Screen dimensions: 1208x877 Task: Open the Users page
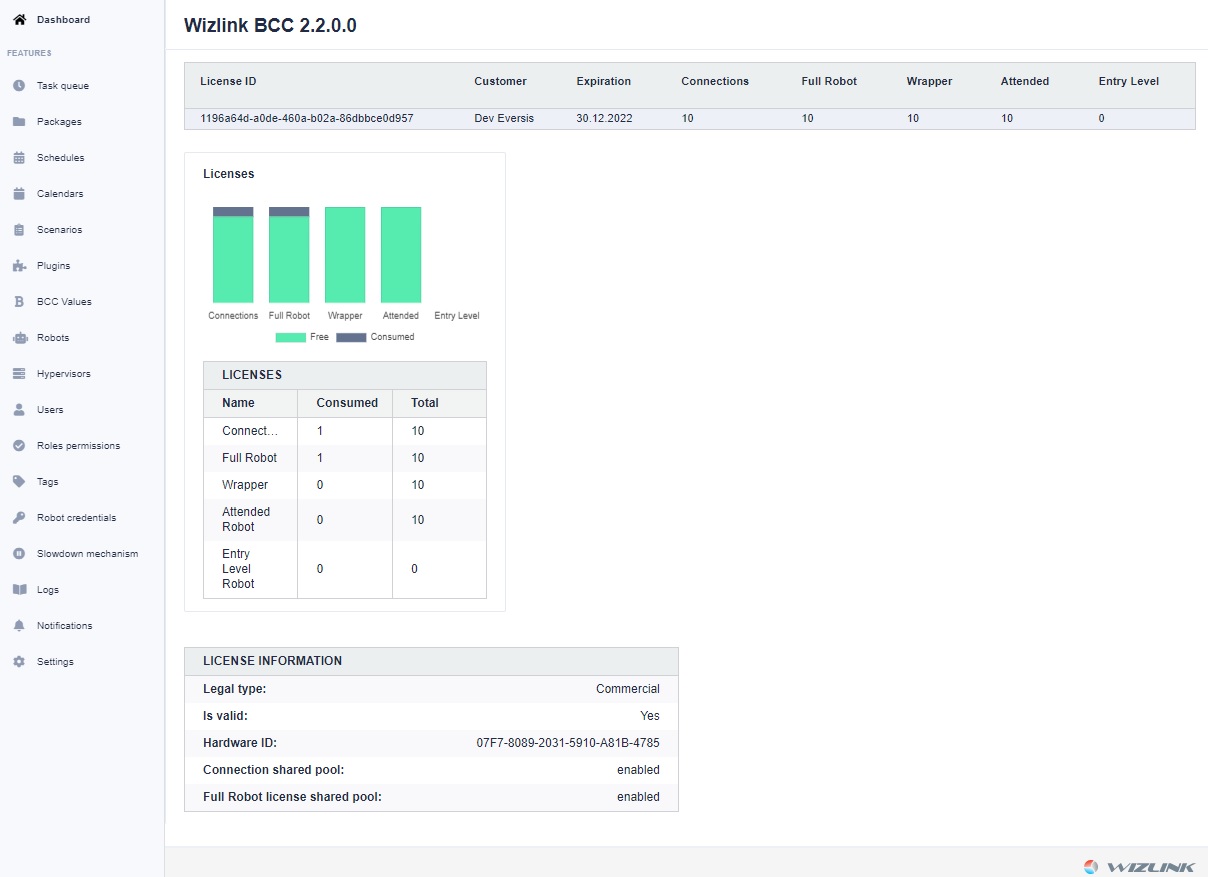pyautogui.click(x=50, y=410)
